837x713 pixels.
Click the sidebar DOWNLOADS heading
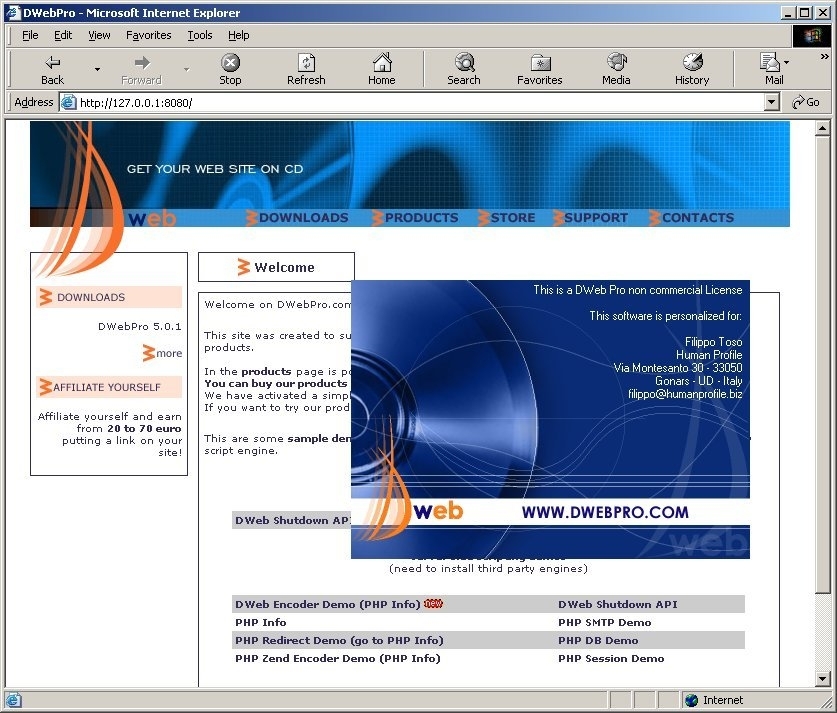click(x=109, y=297)
